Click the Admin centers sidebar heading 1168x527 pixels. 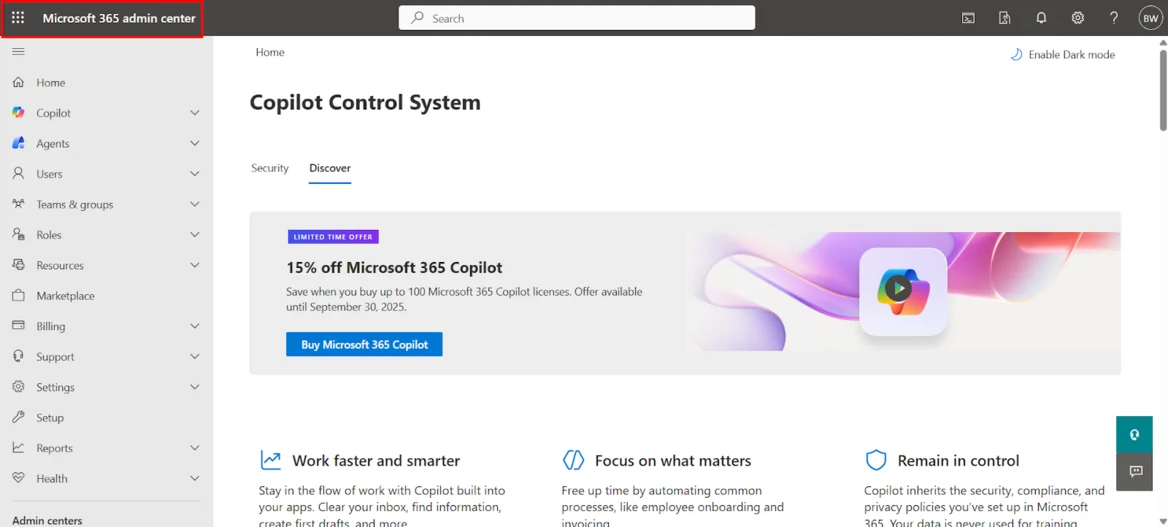pos(48,520)
